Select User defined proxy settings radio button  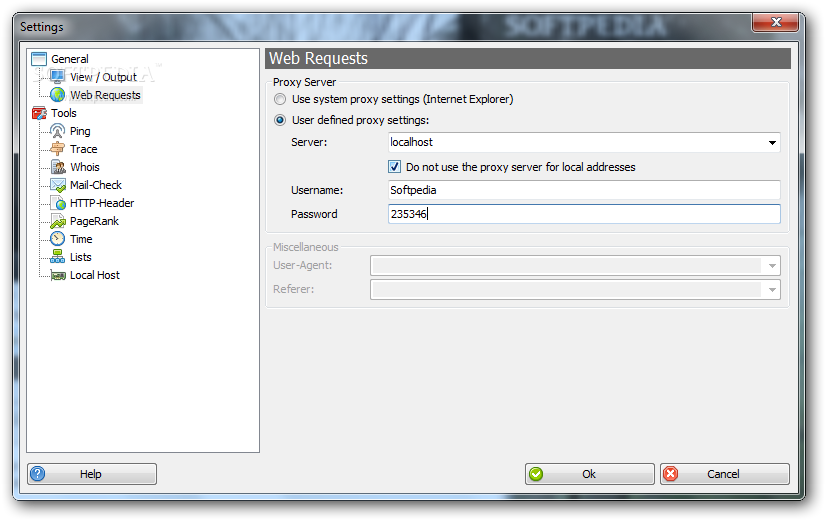pyautogui.click(x=280, y=120)
